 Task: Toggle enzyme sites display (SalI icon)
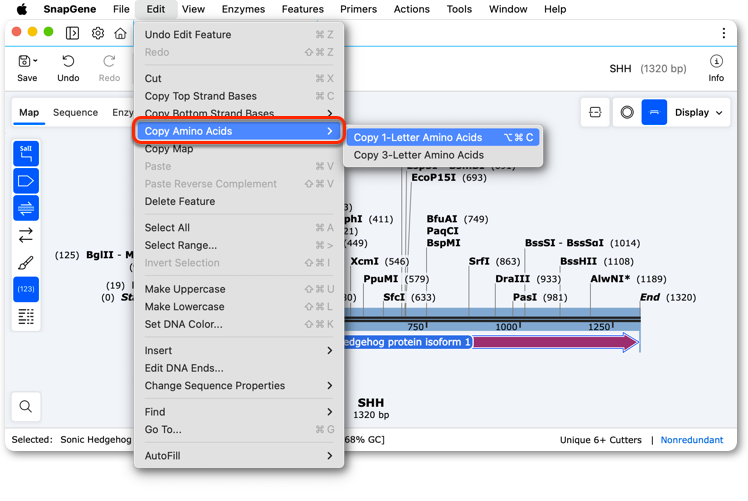[x=26, y=154]
